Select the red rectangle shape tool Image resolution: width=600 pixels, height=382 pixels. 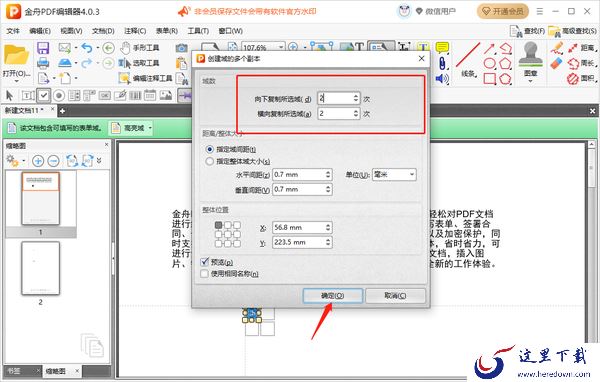[489, 78]
